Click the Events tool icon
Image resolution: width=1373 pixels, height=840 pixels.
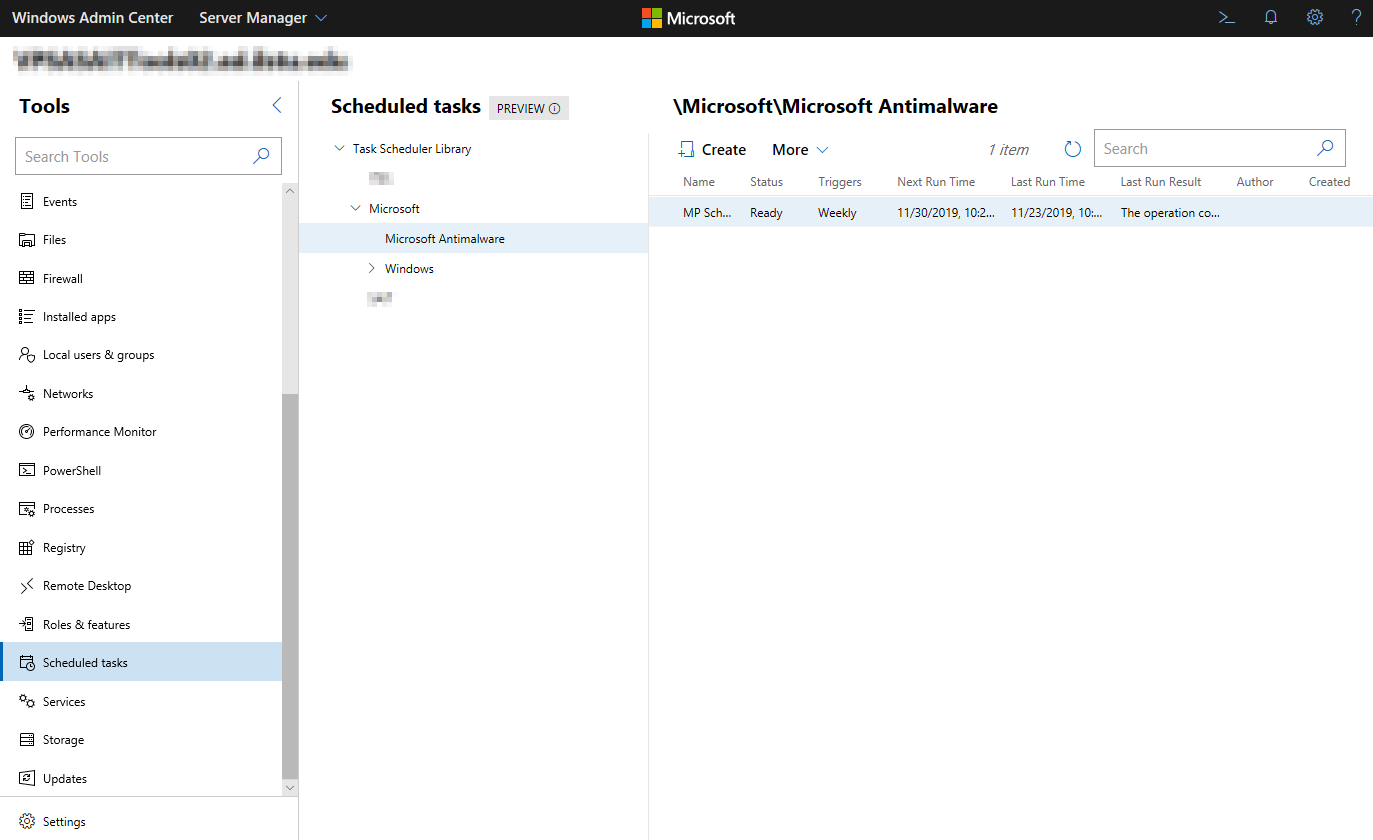pos(27,201)
